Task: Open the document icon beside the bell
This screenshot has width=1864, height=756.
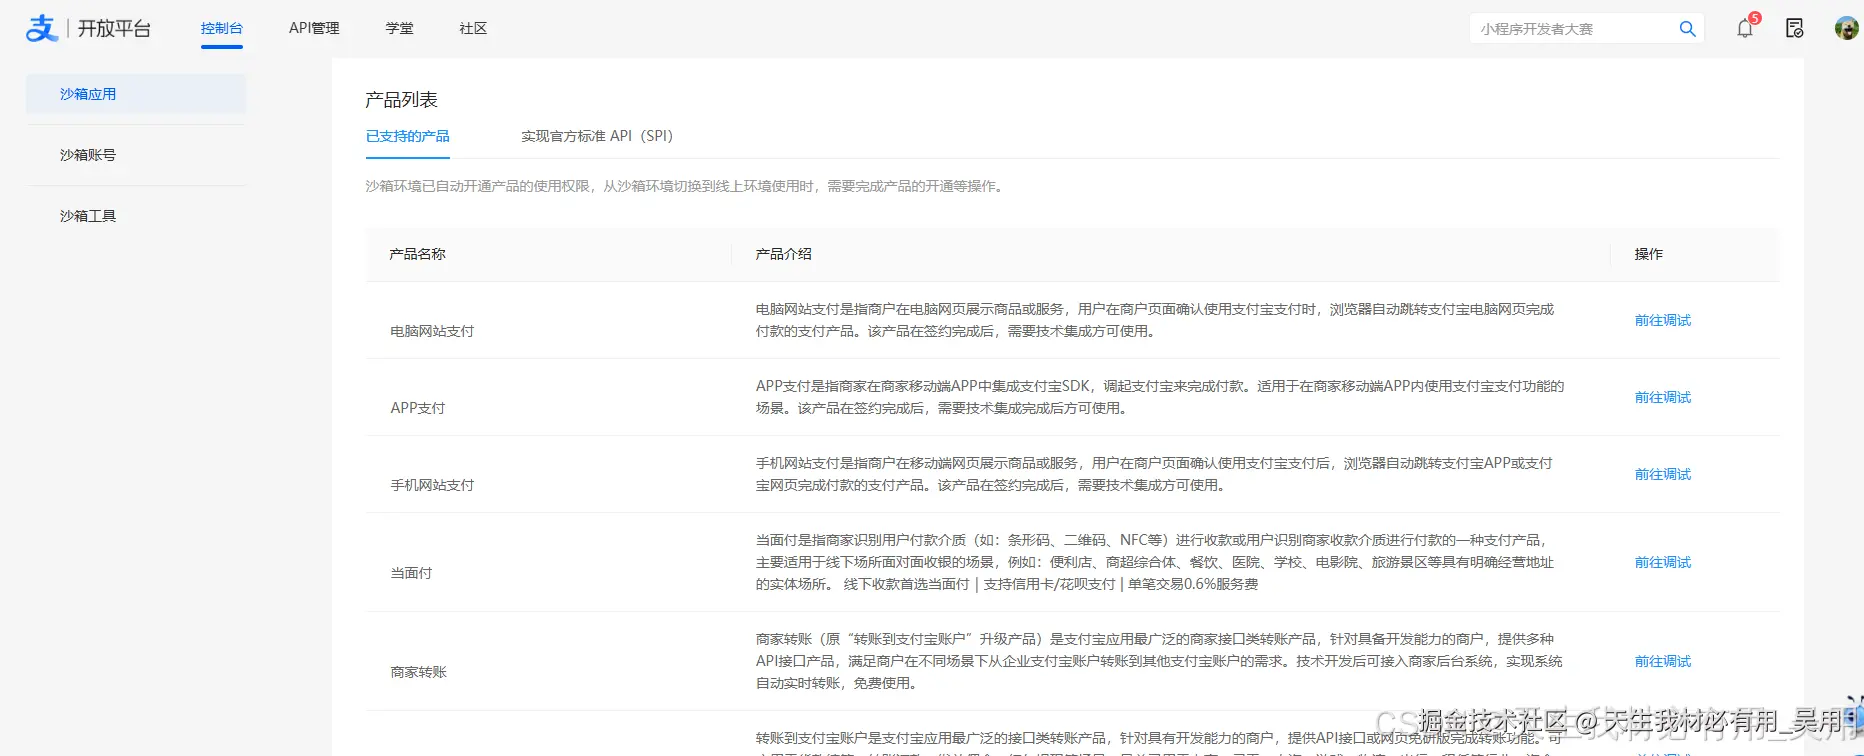Action: (1795, 28)
